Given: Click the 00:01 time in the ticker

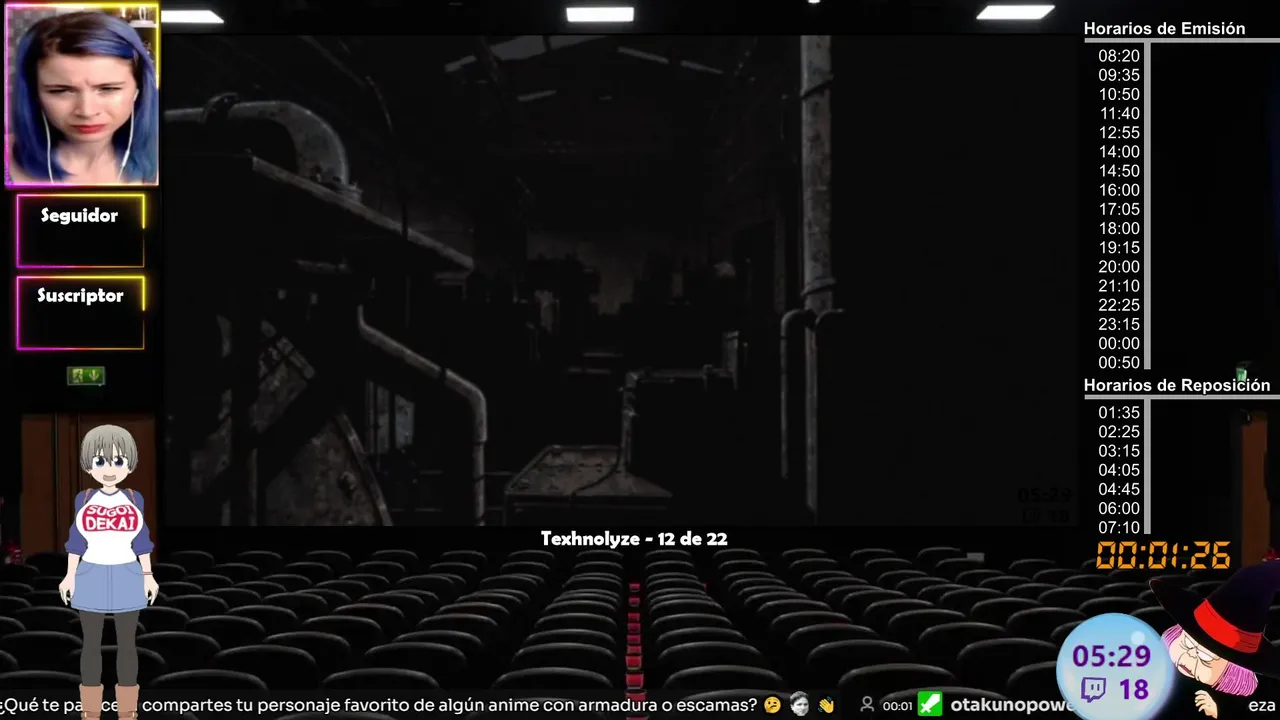Looking at the screenshot, I should pos(897,706).
